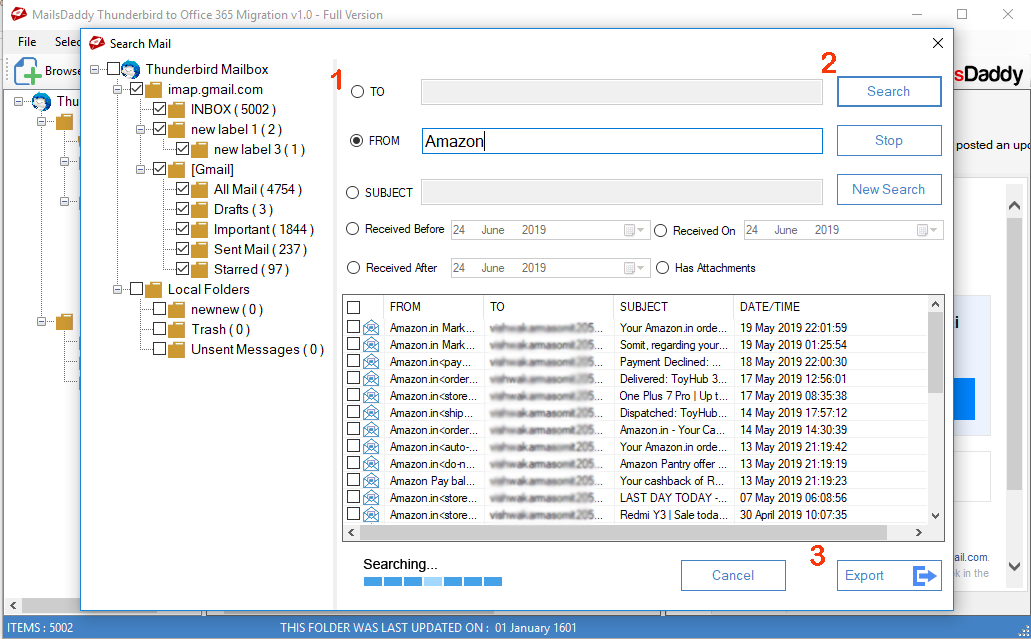Click the Search button
1031x639 pixels.
[x=889, y=92]
